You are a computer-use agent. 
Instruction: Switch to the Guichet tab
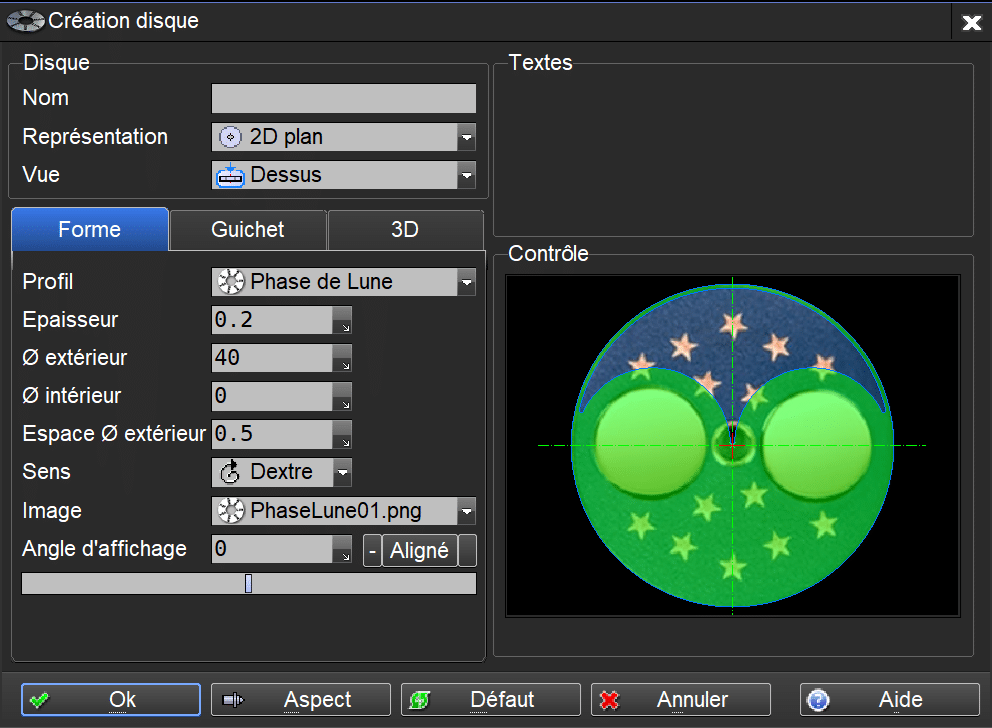point(248,229)
